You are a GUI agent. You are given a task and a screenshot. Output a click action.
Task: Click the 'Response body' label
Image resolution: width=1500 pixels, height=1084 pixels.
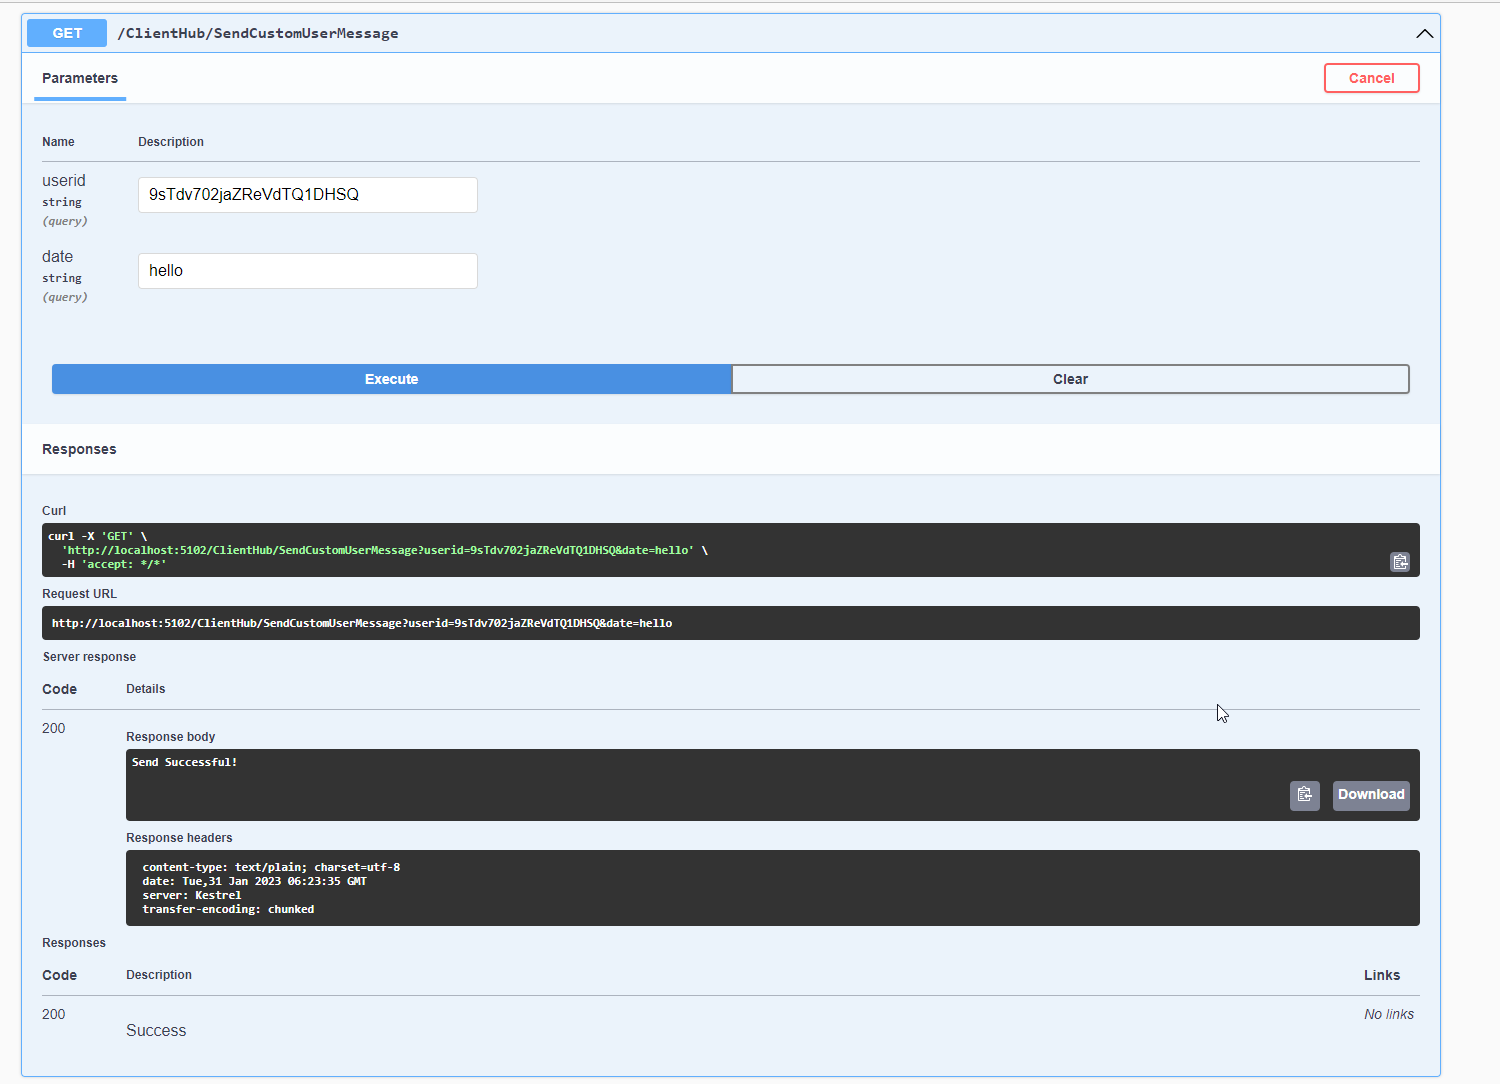(x=170, y=737)
